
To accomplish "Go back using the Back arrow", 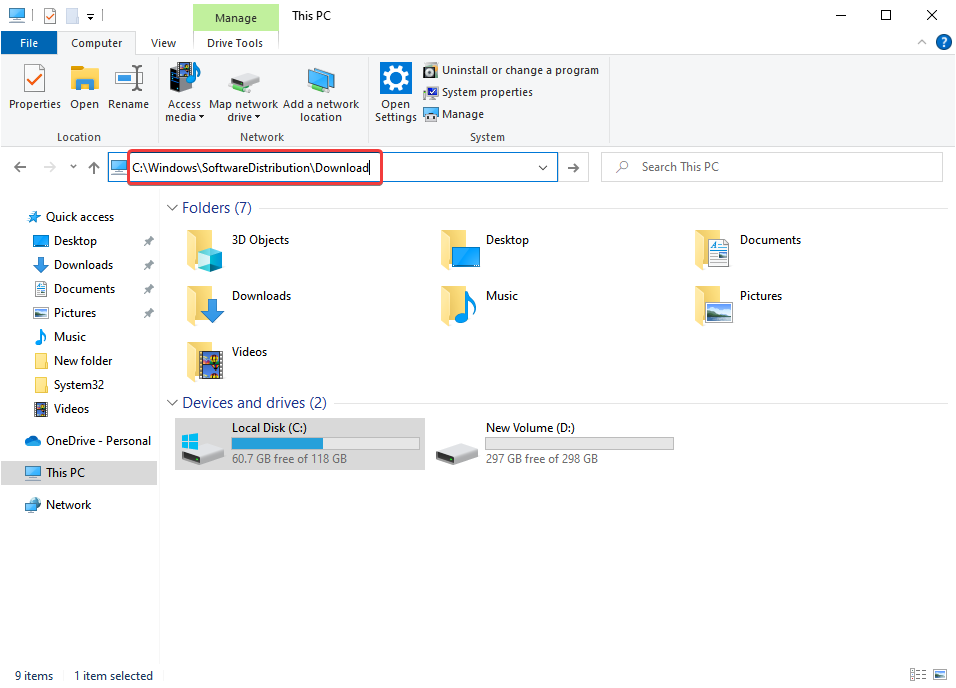I will point(20,167).
